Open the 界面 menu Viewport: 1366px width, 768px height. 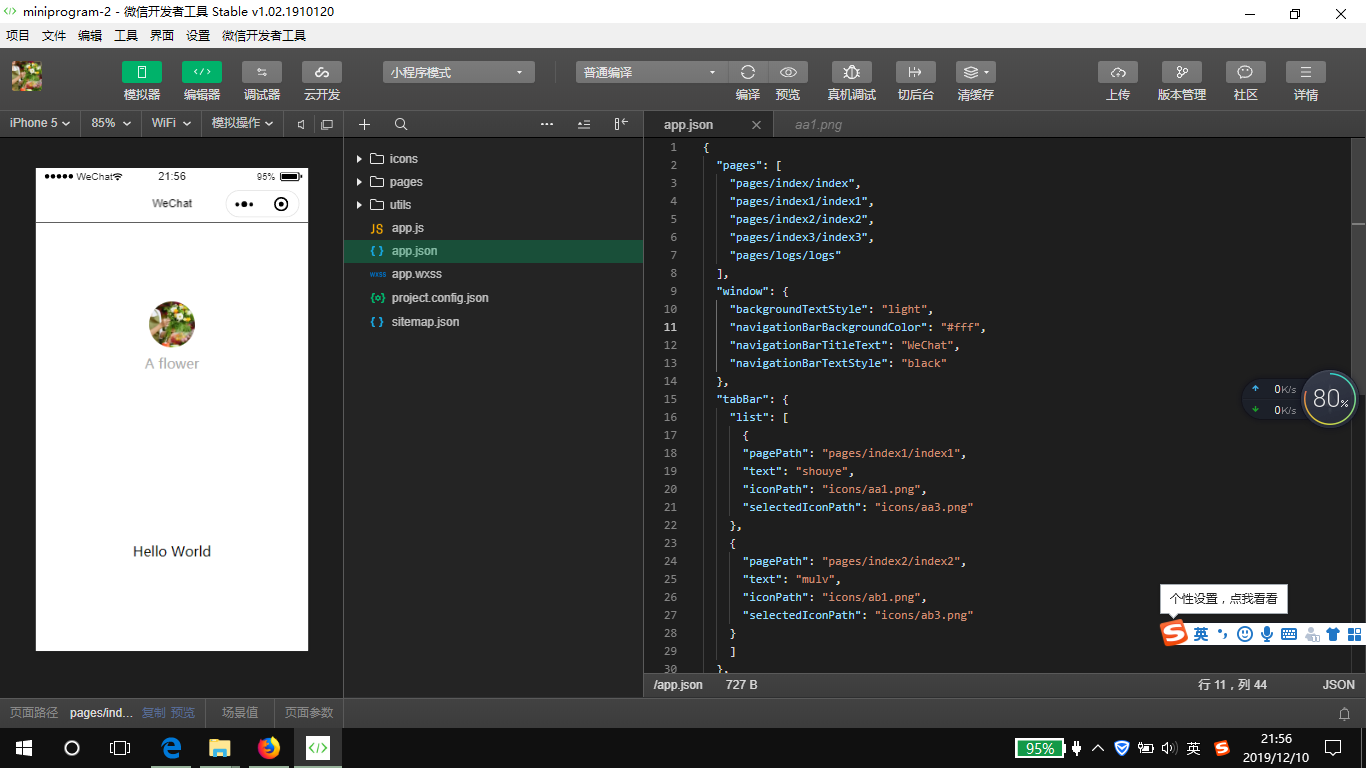tap(162, 35)
